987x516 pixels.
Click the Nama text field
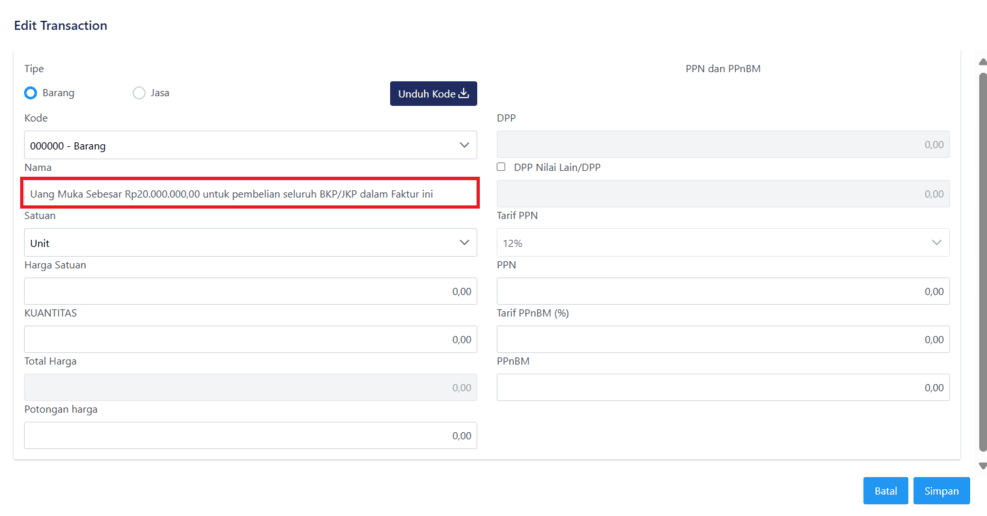(250, 193)
